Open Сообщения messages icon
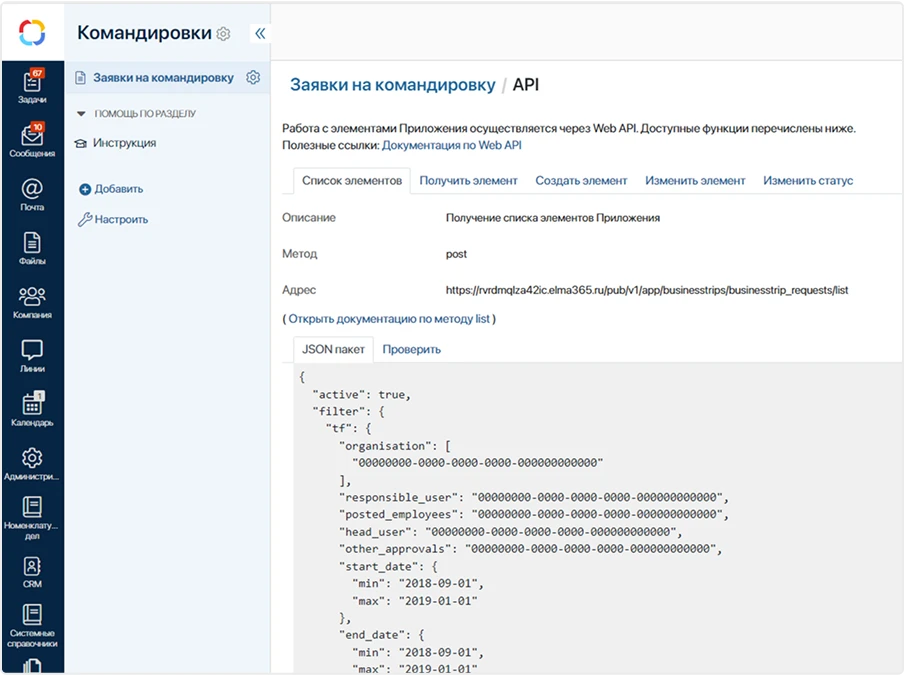This screenshot has width=904, height=675. click(x=32, y=140)
